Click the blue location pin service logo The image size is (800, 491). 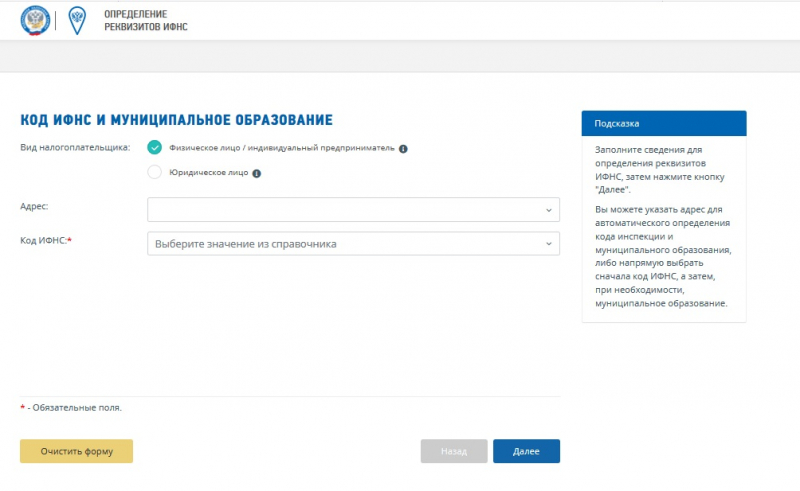77,20
